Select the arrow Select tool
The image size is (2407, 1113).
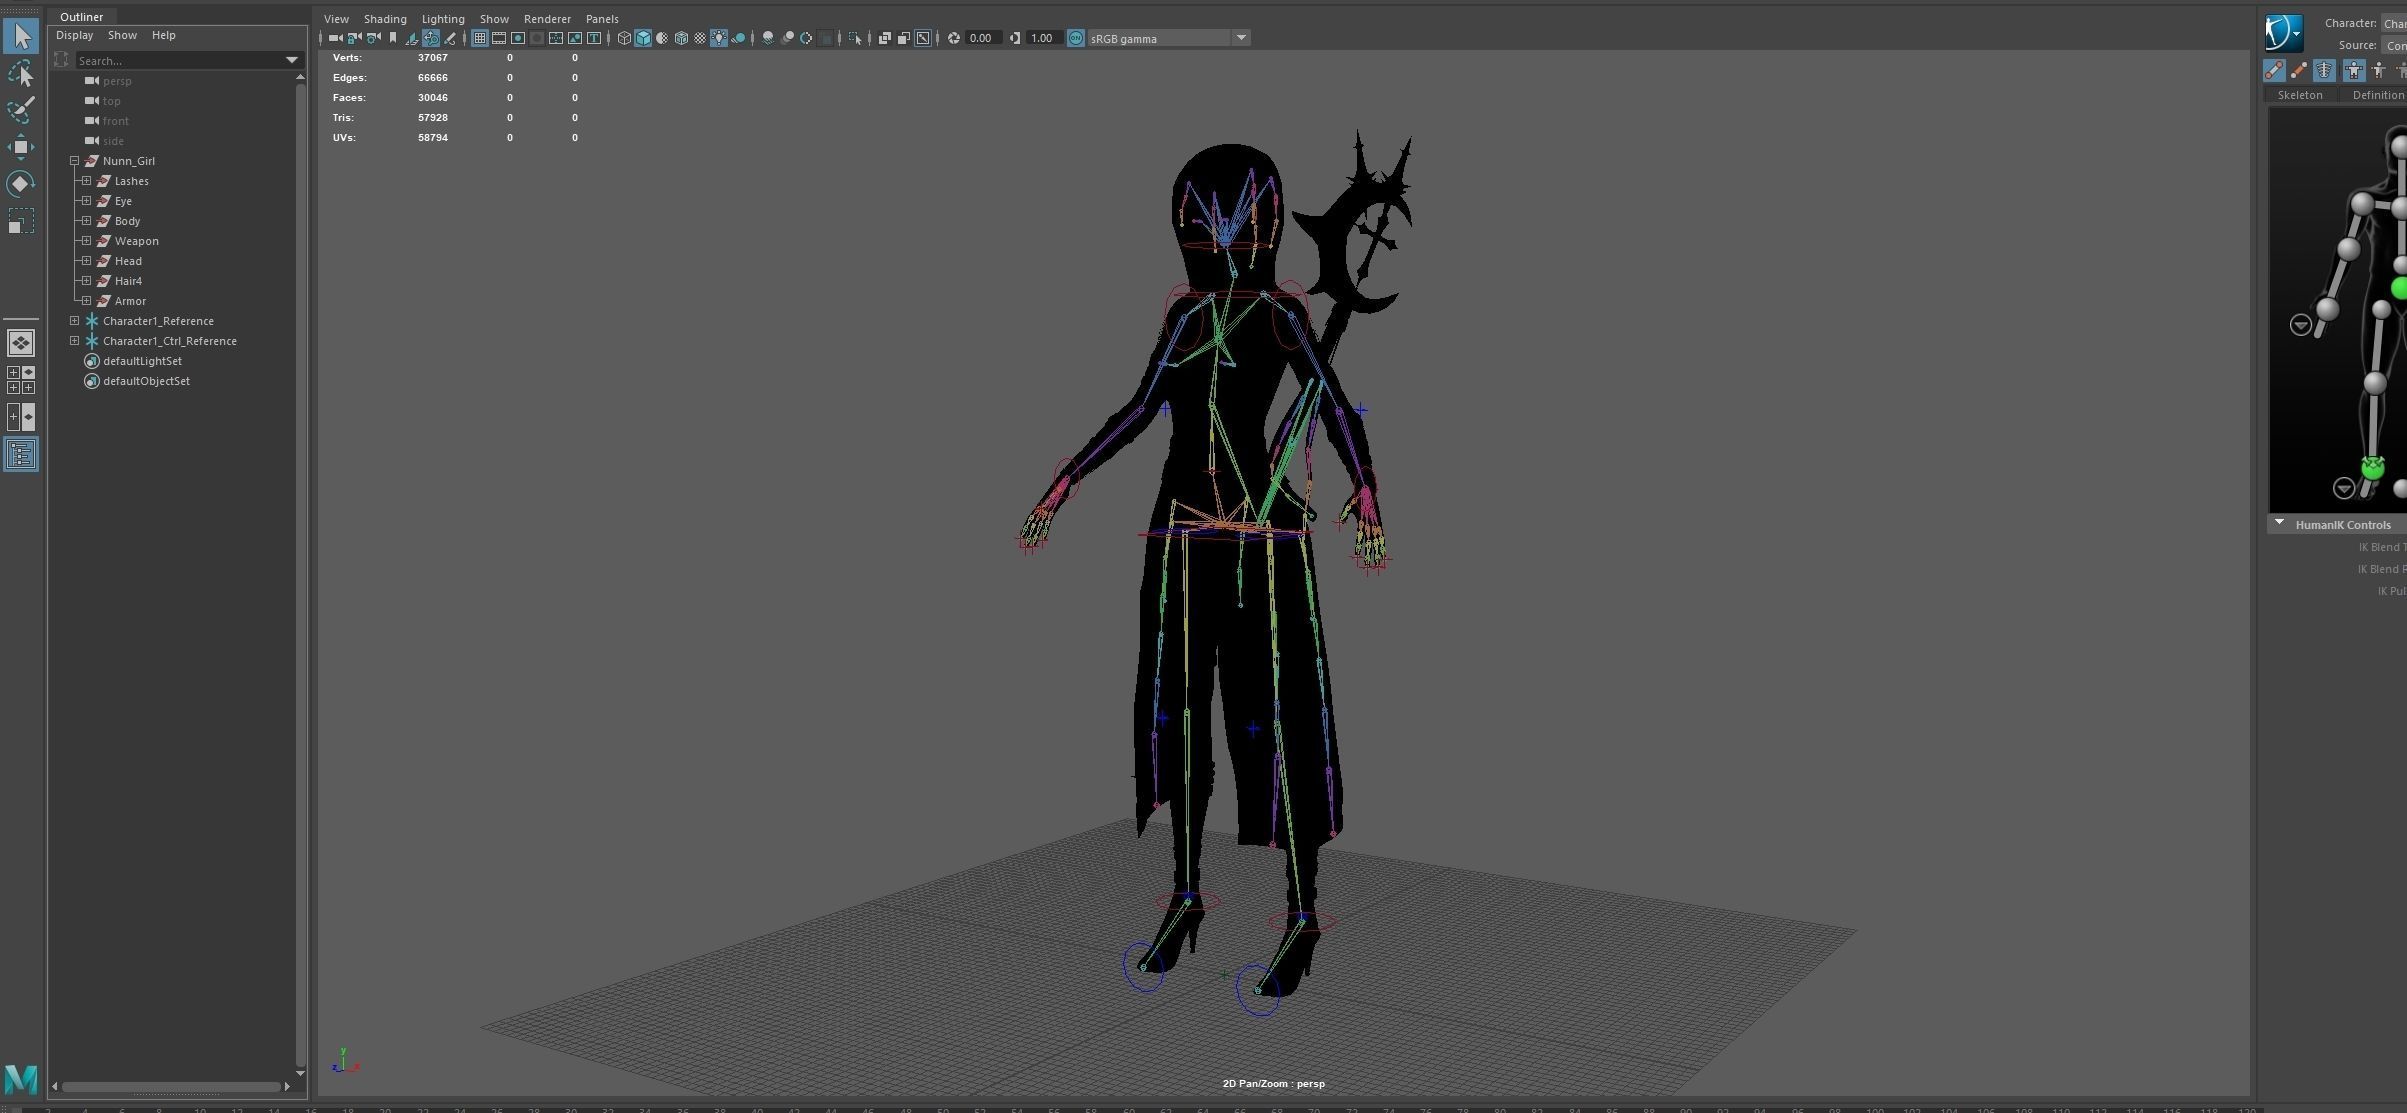(x=21, y=37)
